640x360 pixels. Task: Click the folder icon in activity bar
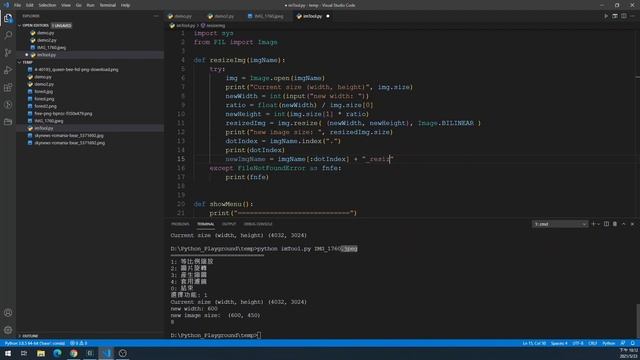tap(8, 122)
